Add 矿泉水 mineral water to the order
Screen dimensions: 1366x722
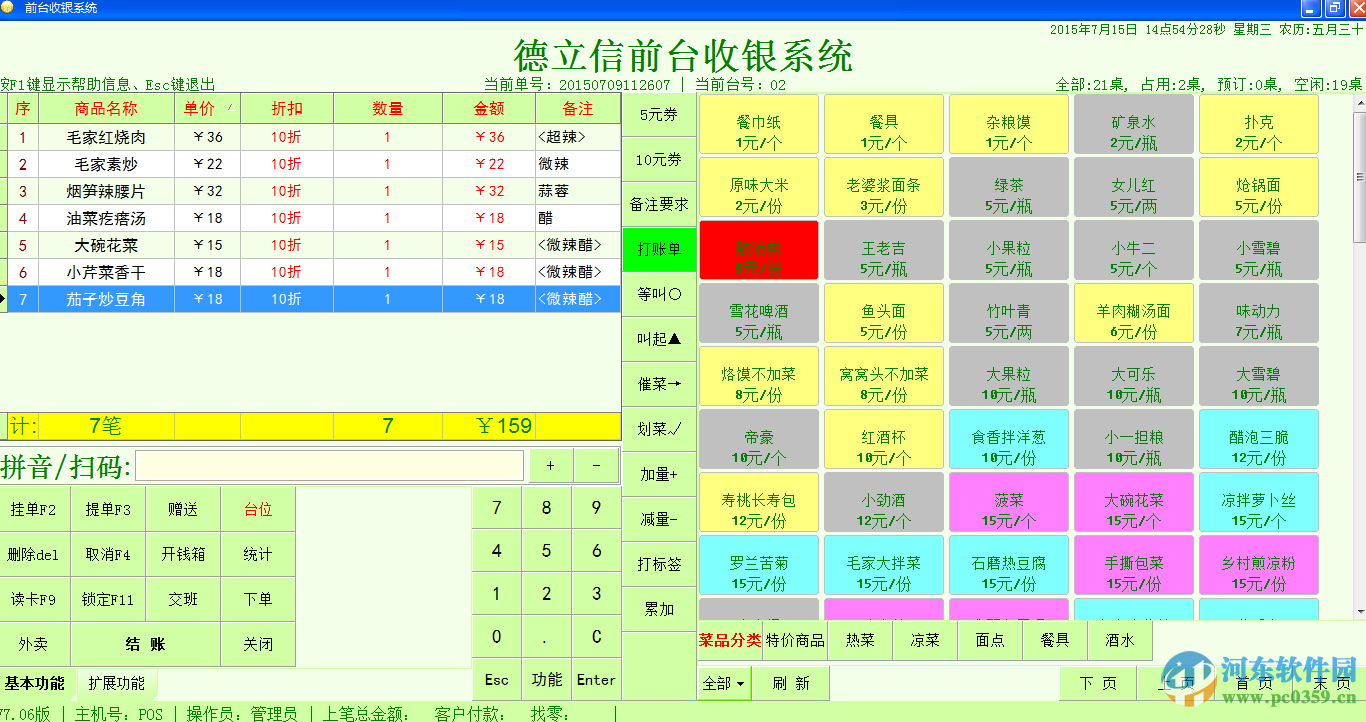[x=1133, y=124]
